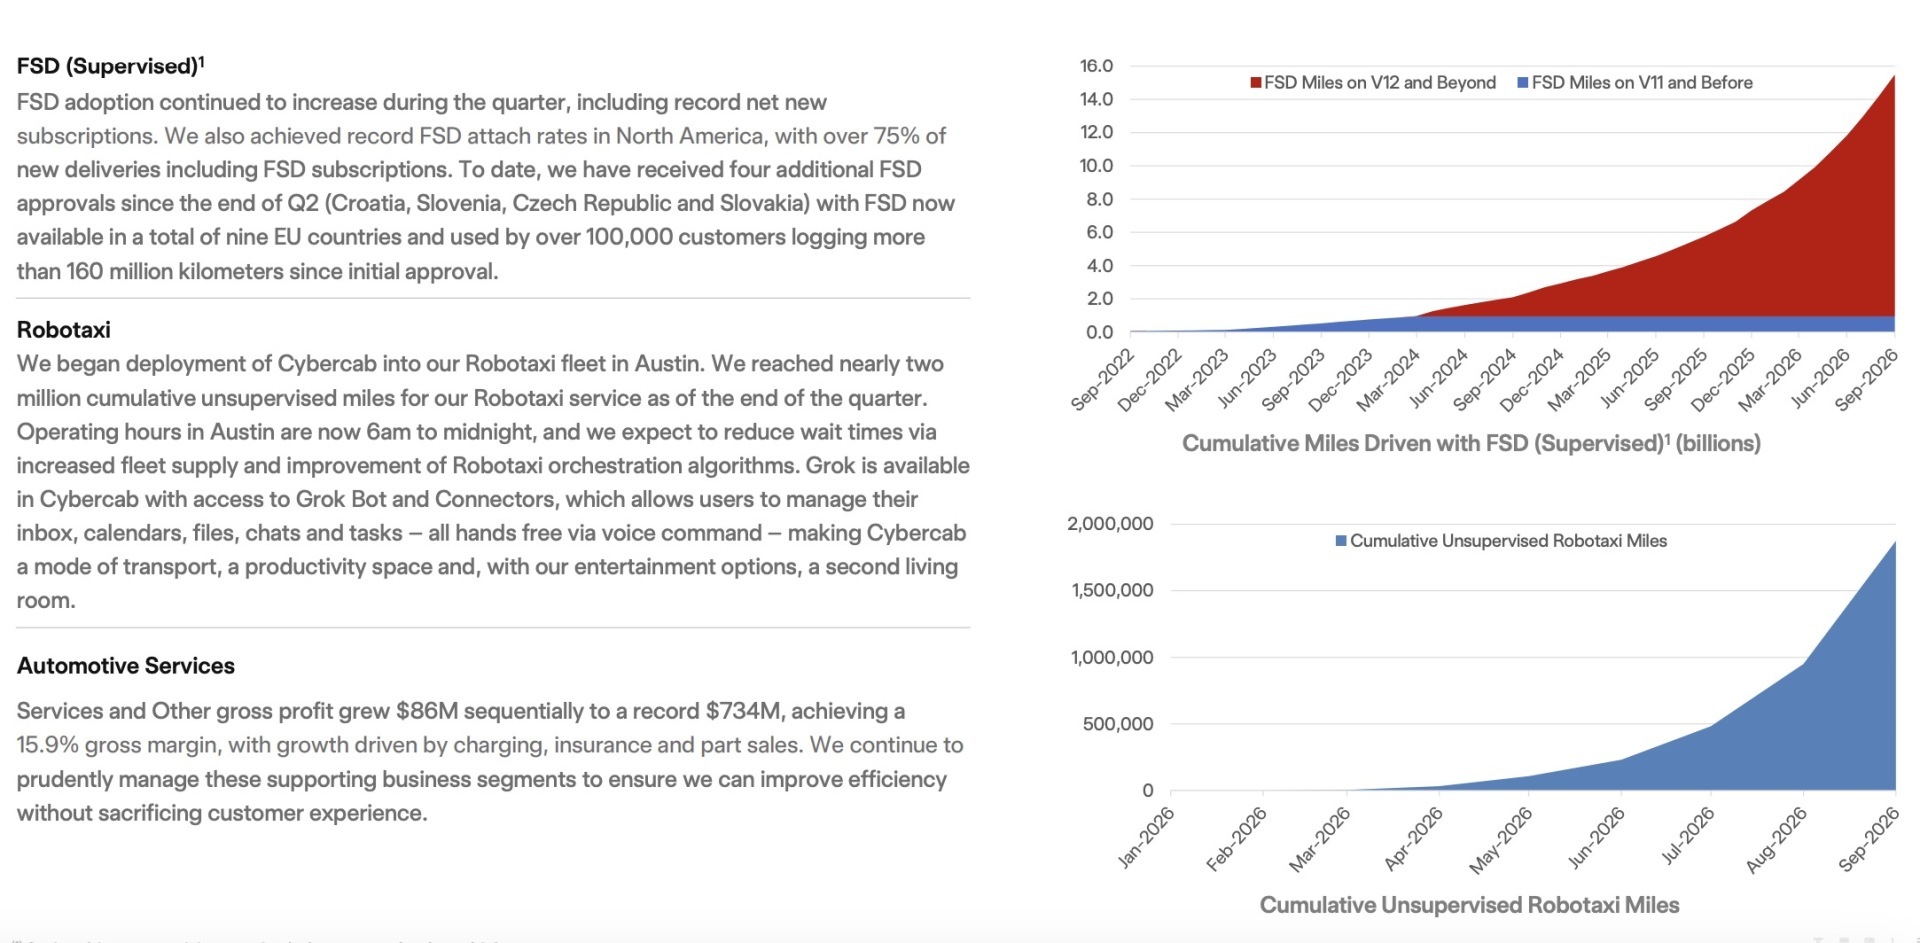Click the 2,000,000 y-axis value
1920x943 pixels.
point(1110,524)
